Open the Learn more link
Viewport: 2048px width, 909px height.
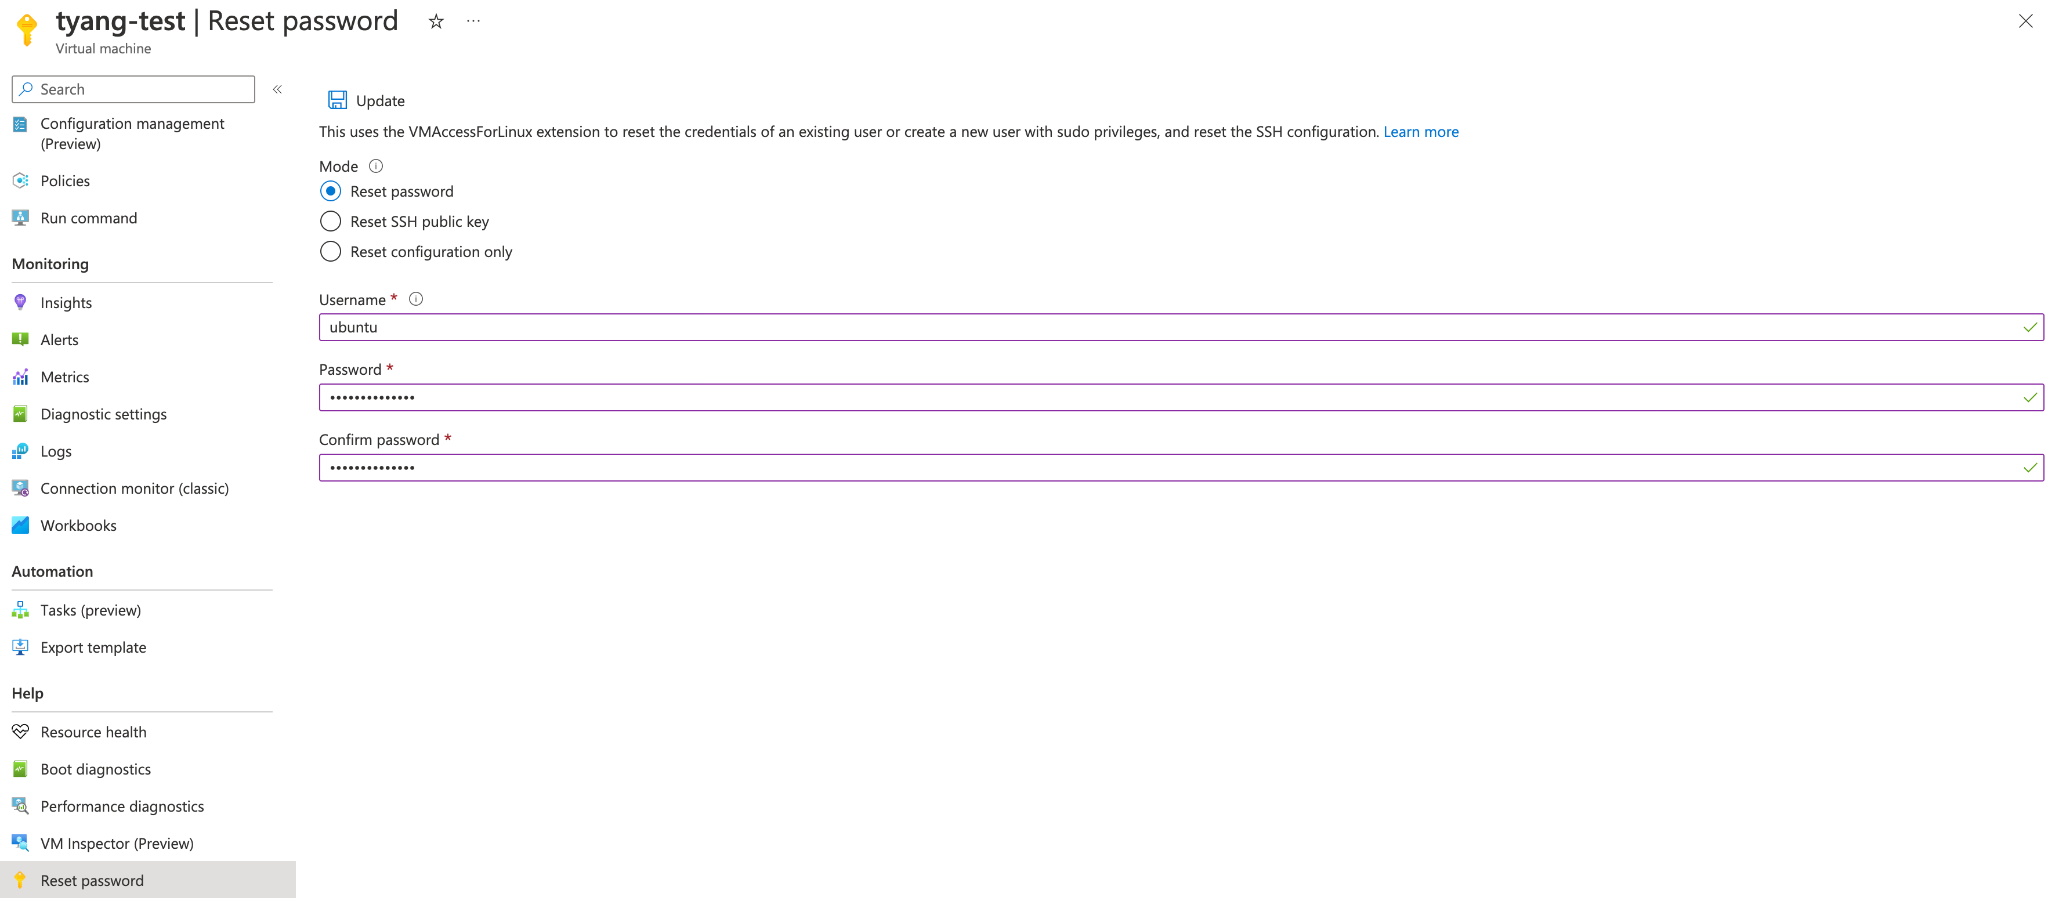pyautogui.click(x=1421, y=131)
